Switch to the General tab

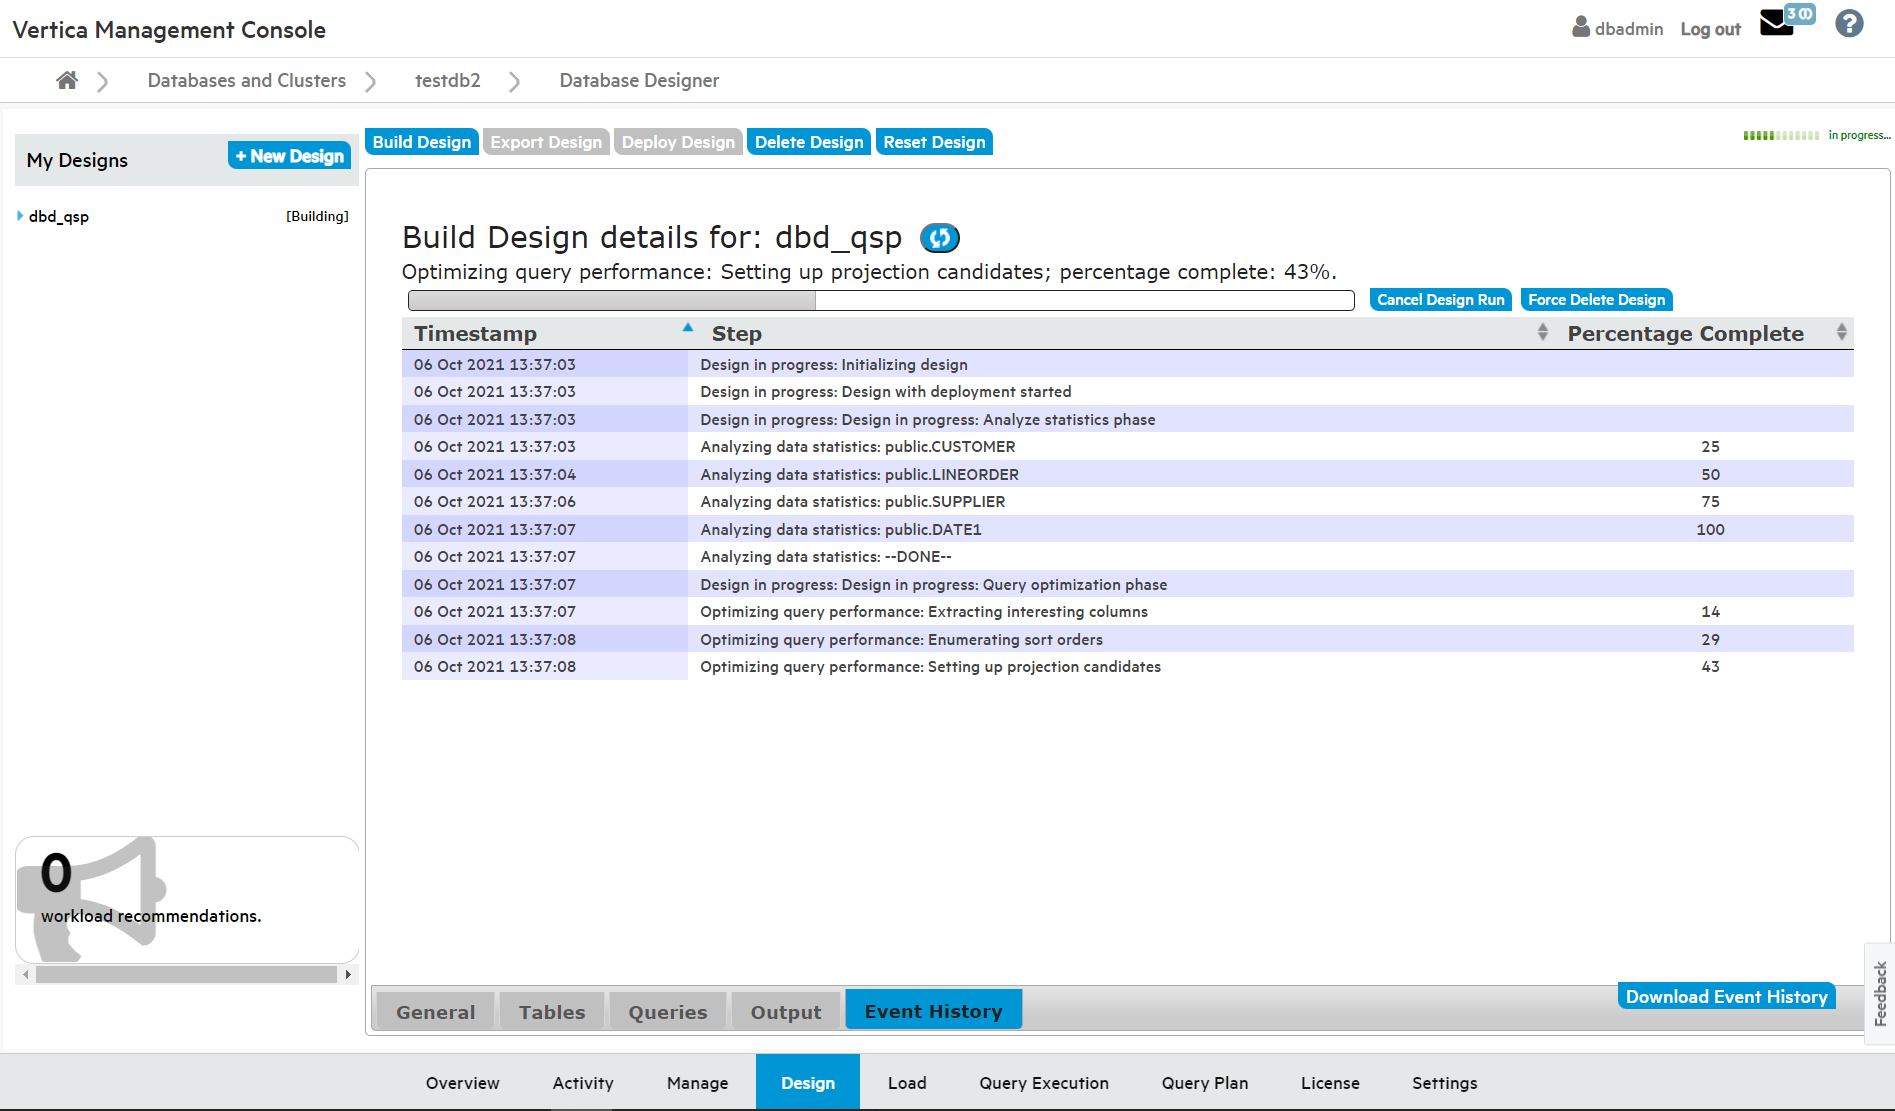[x=435, y=1012]
